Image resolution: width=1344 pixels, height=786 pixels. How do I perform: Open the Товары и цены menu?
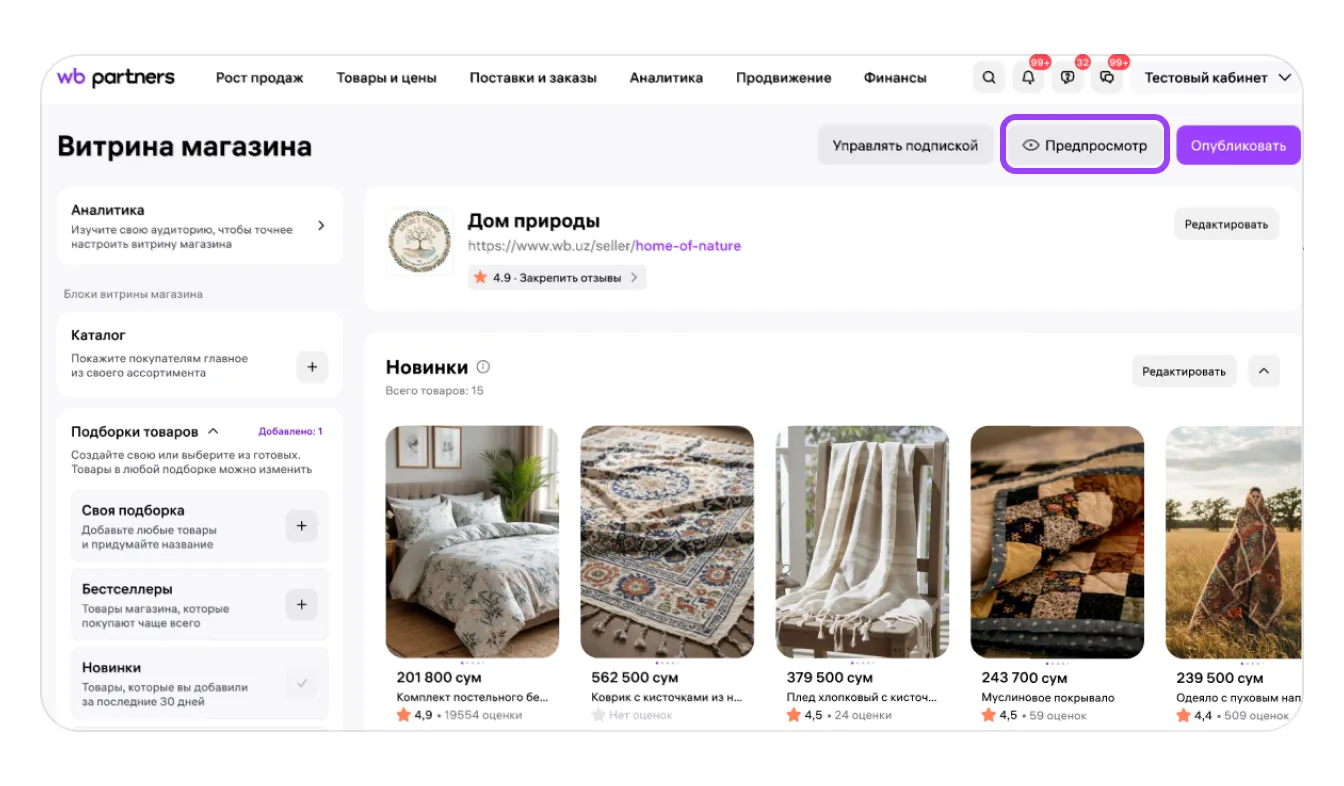click(x=386, y=78)
